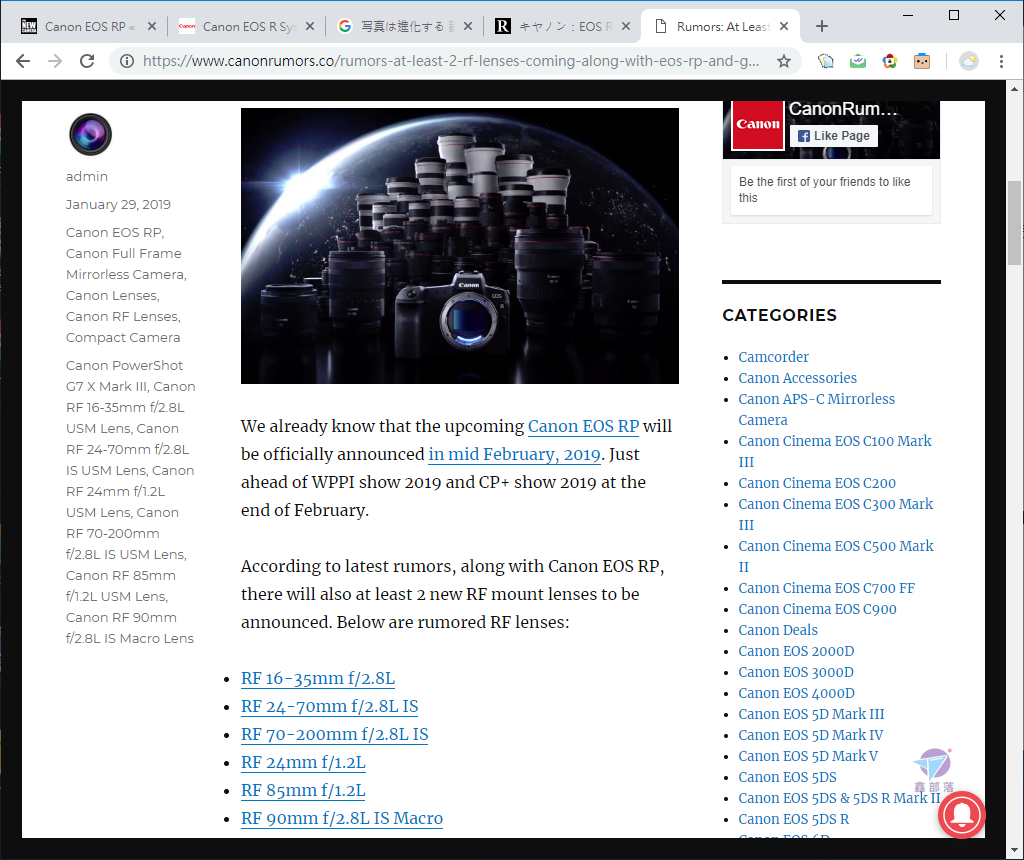Open the 'Canon EOS 5DS' category link

pos(787,777)
